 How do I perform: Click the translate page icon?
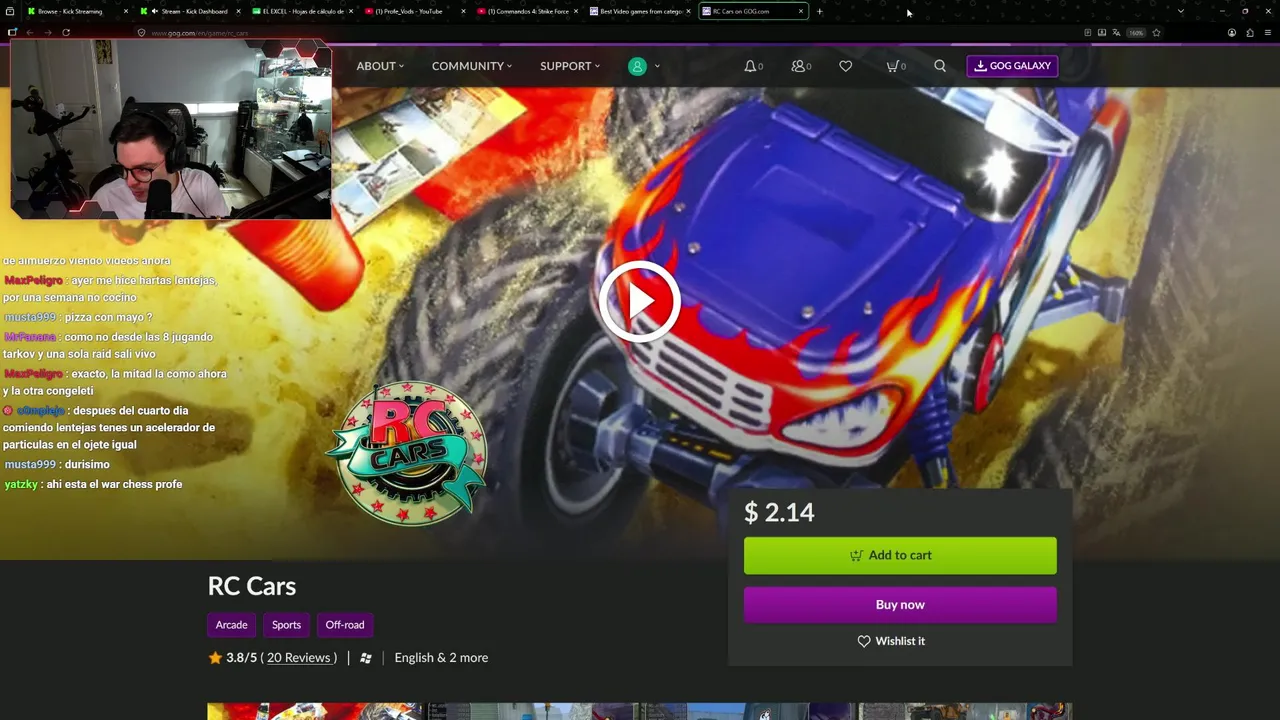1116,33
